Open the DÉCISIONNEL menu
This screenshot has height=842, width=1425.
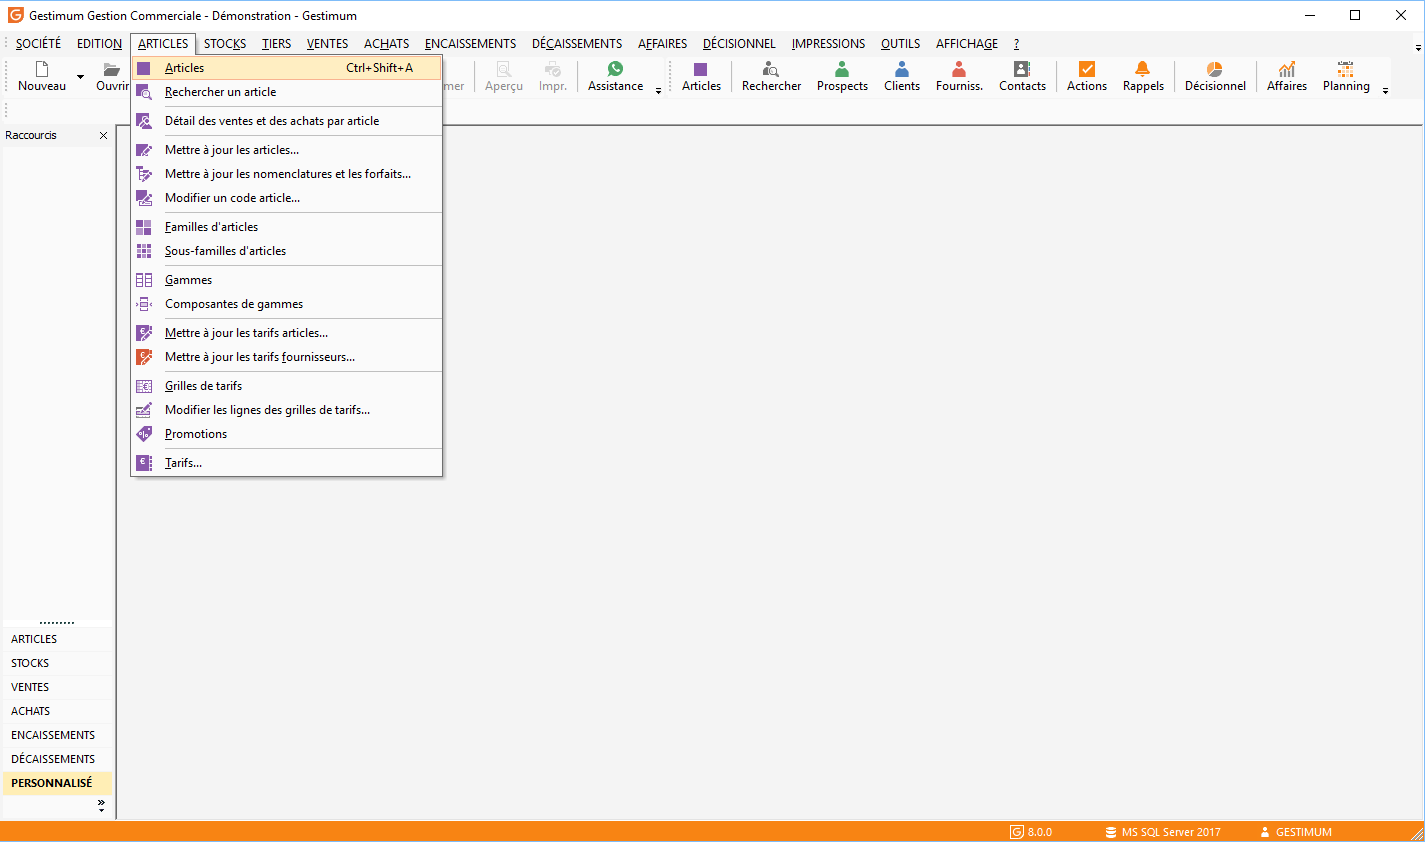pyautogui.click(x=739, y=44)
